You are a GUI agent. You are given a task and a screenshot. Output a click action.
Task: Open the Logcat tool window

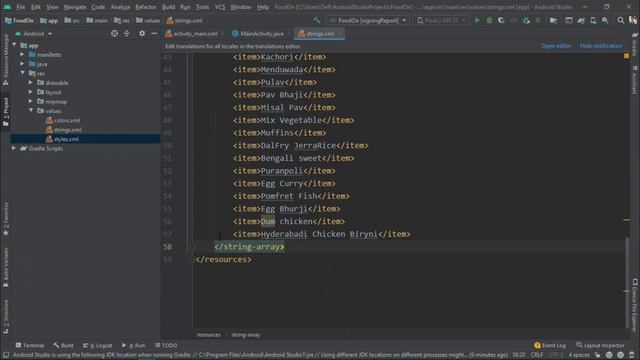(98, 345)
